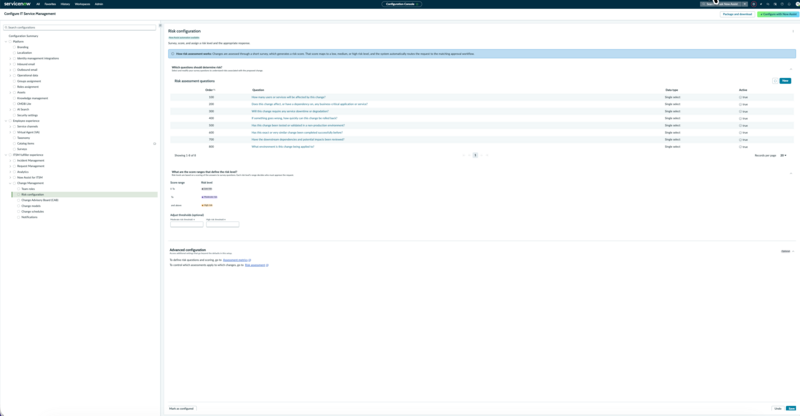
Task: Open the Assessment metrics link
Action: (x=236, y=260)
